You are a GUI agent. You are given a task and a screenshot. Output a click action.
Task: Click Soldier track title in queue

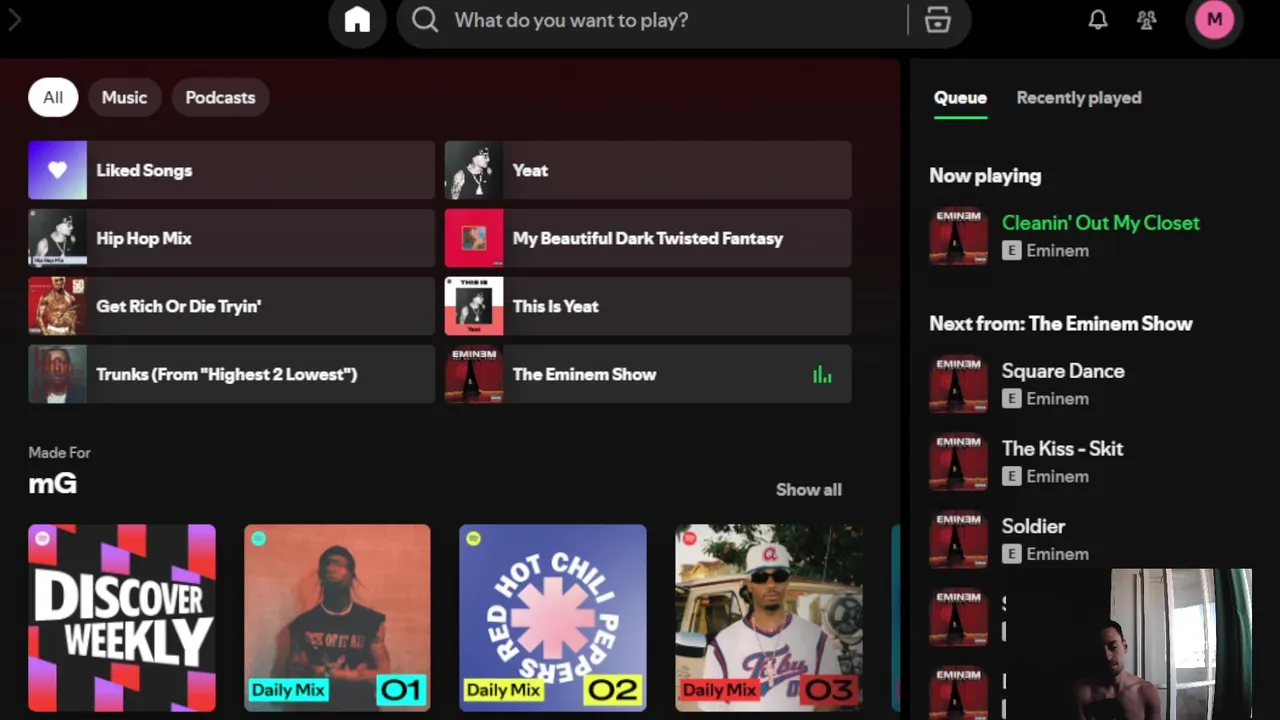click(1033, 526)
